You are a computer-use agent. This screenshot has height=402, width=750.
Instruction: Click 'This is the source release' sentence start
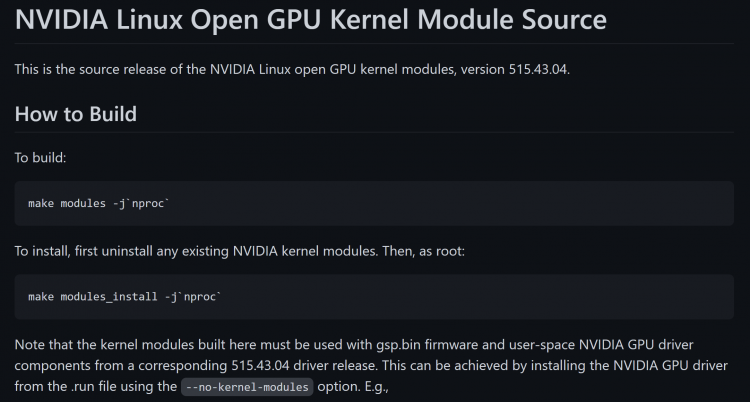[90, 68]
